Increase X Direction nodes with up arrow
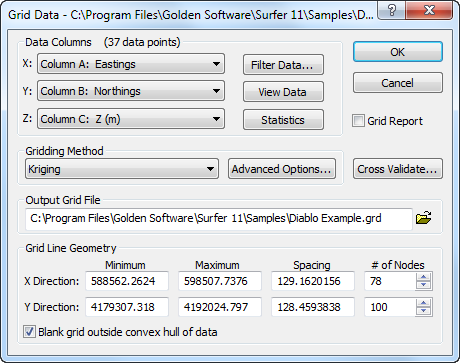 [x=424, y=277]
